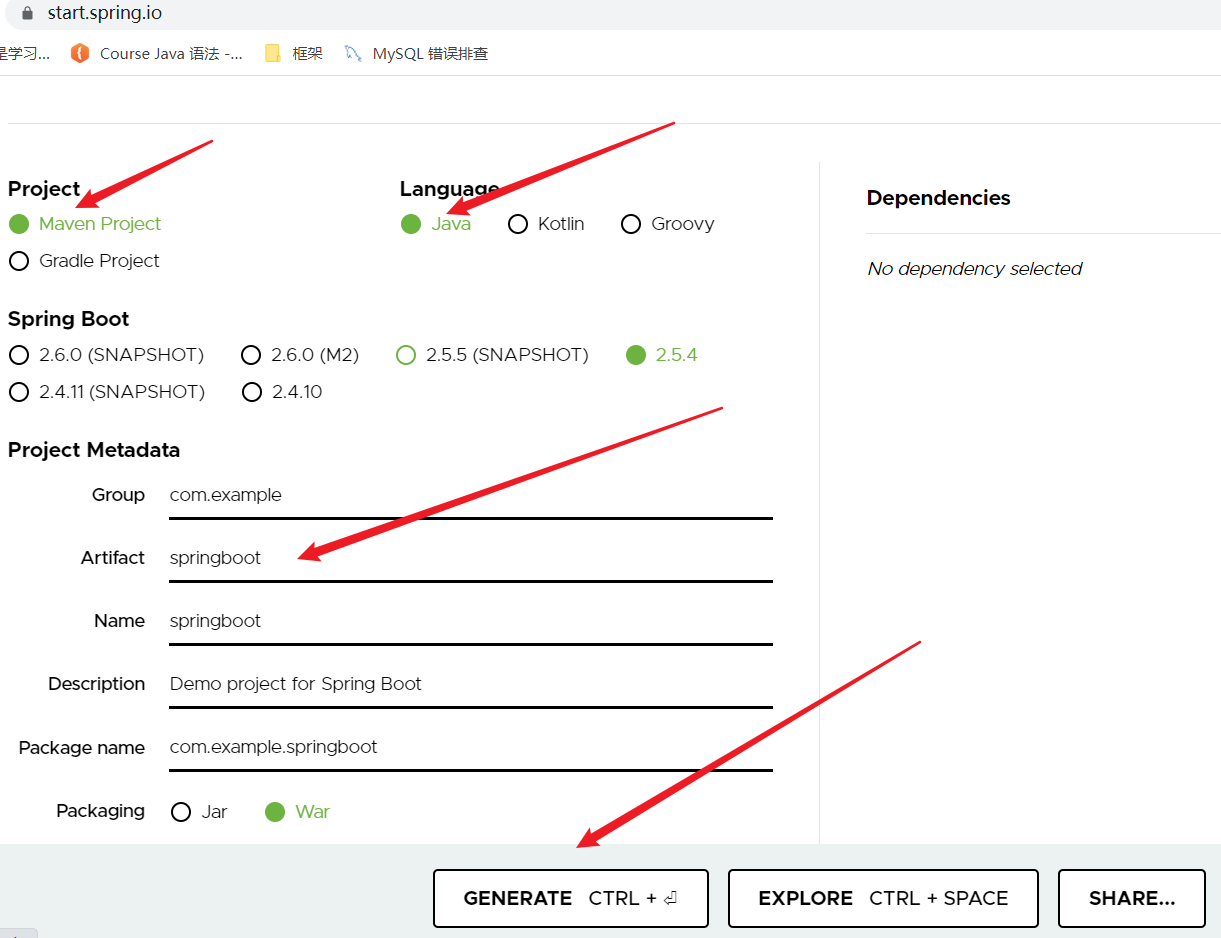Focus the Name input field
1221x938 pixels.
pyautogui.click(x=471, y=622)
